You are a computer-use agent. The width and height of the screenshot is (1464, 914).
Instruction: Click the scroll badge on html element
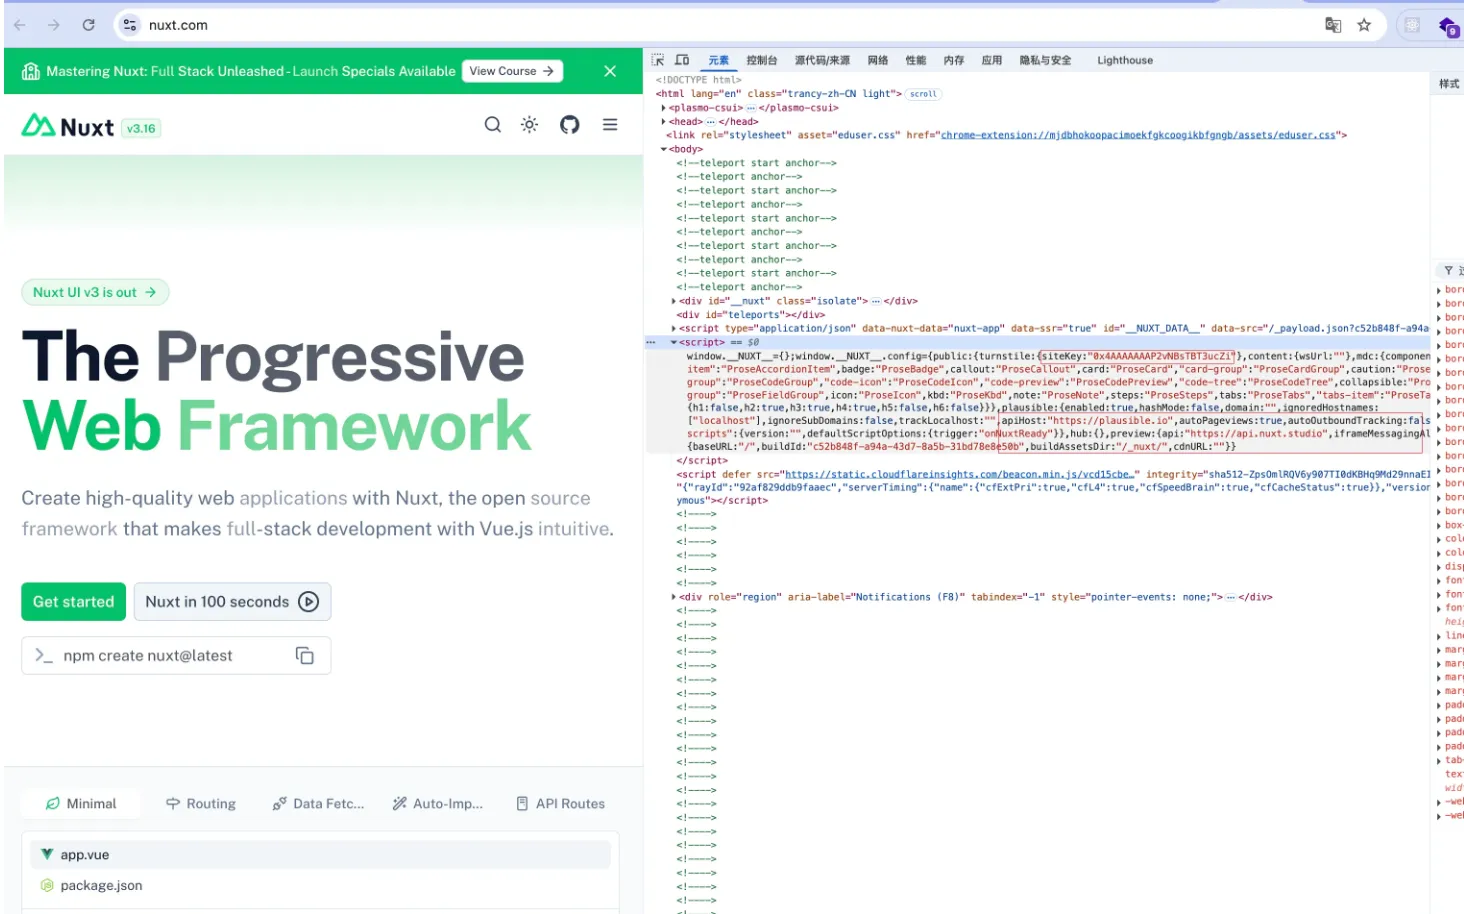pyautogui.click(x=923, y=94)
